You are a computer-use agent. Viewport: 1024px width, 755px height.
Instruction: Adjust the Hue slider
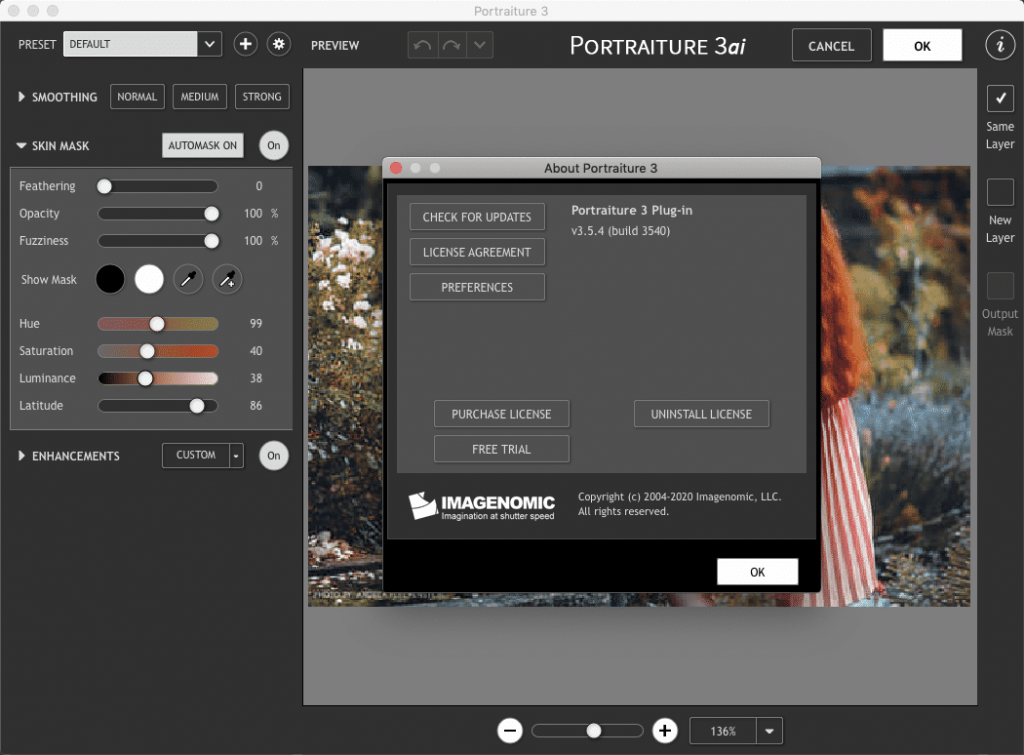click(157, 324)
